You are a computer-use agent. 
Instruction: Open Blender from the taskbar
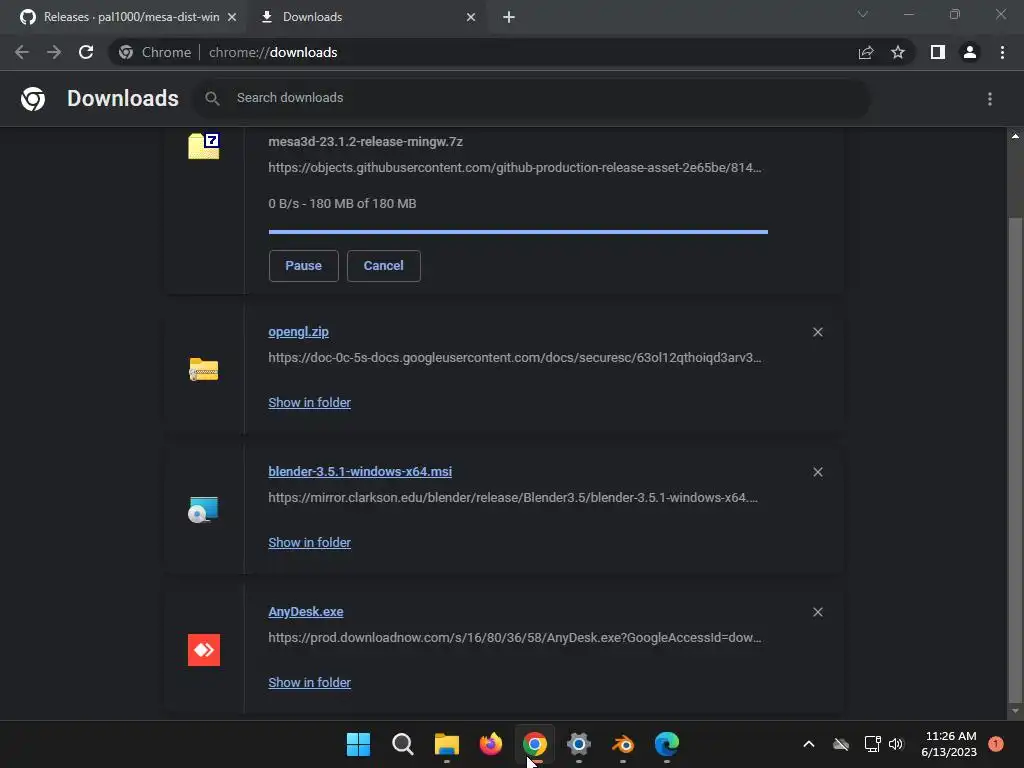click(x=622, y=744)
